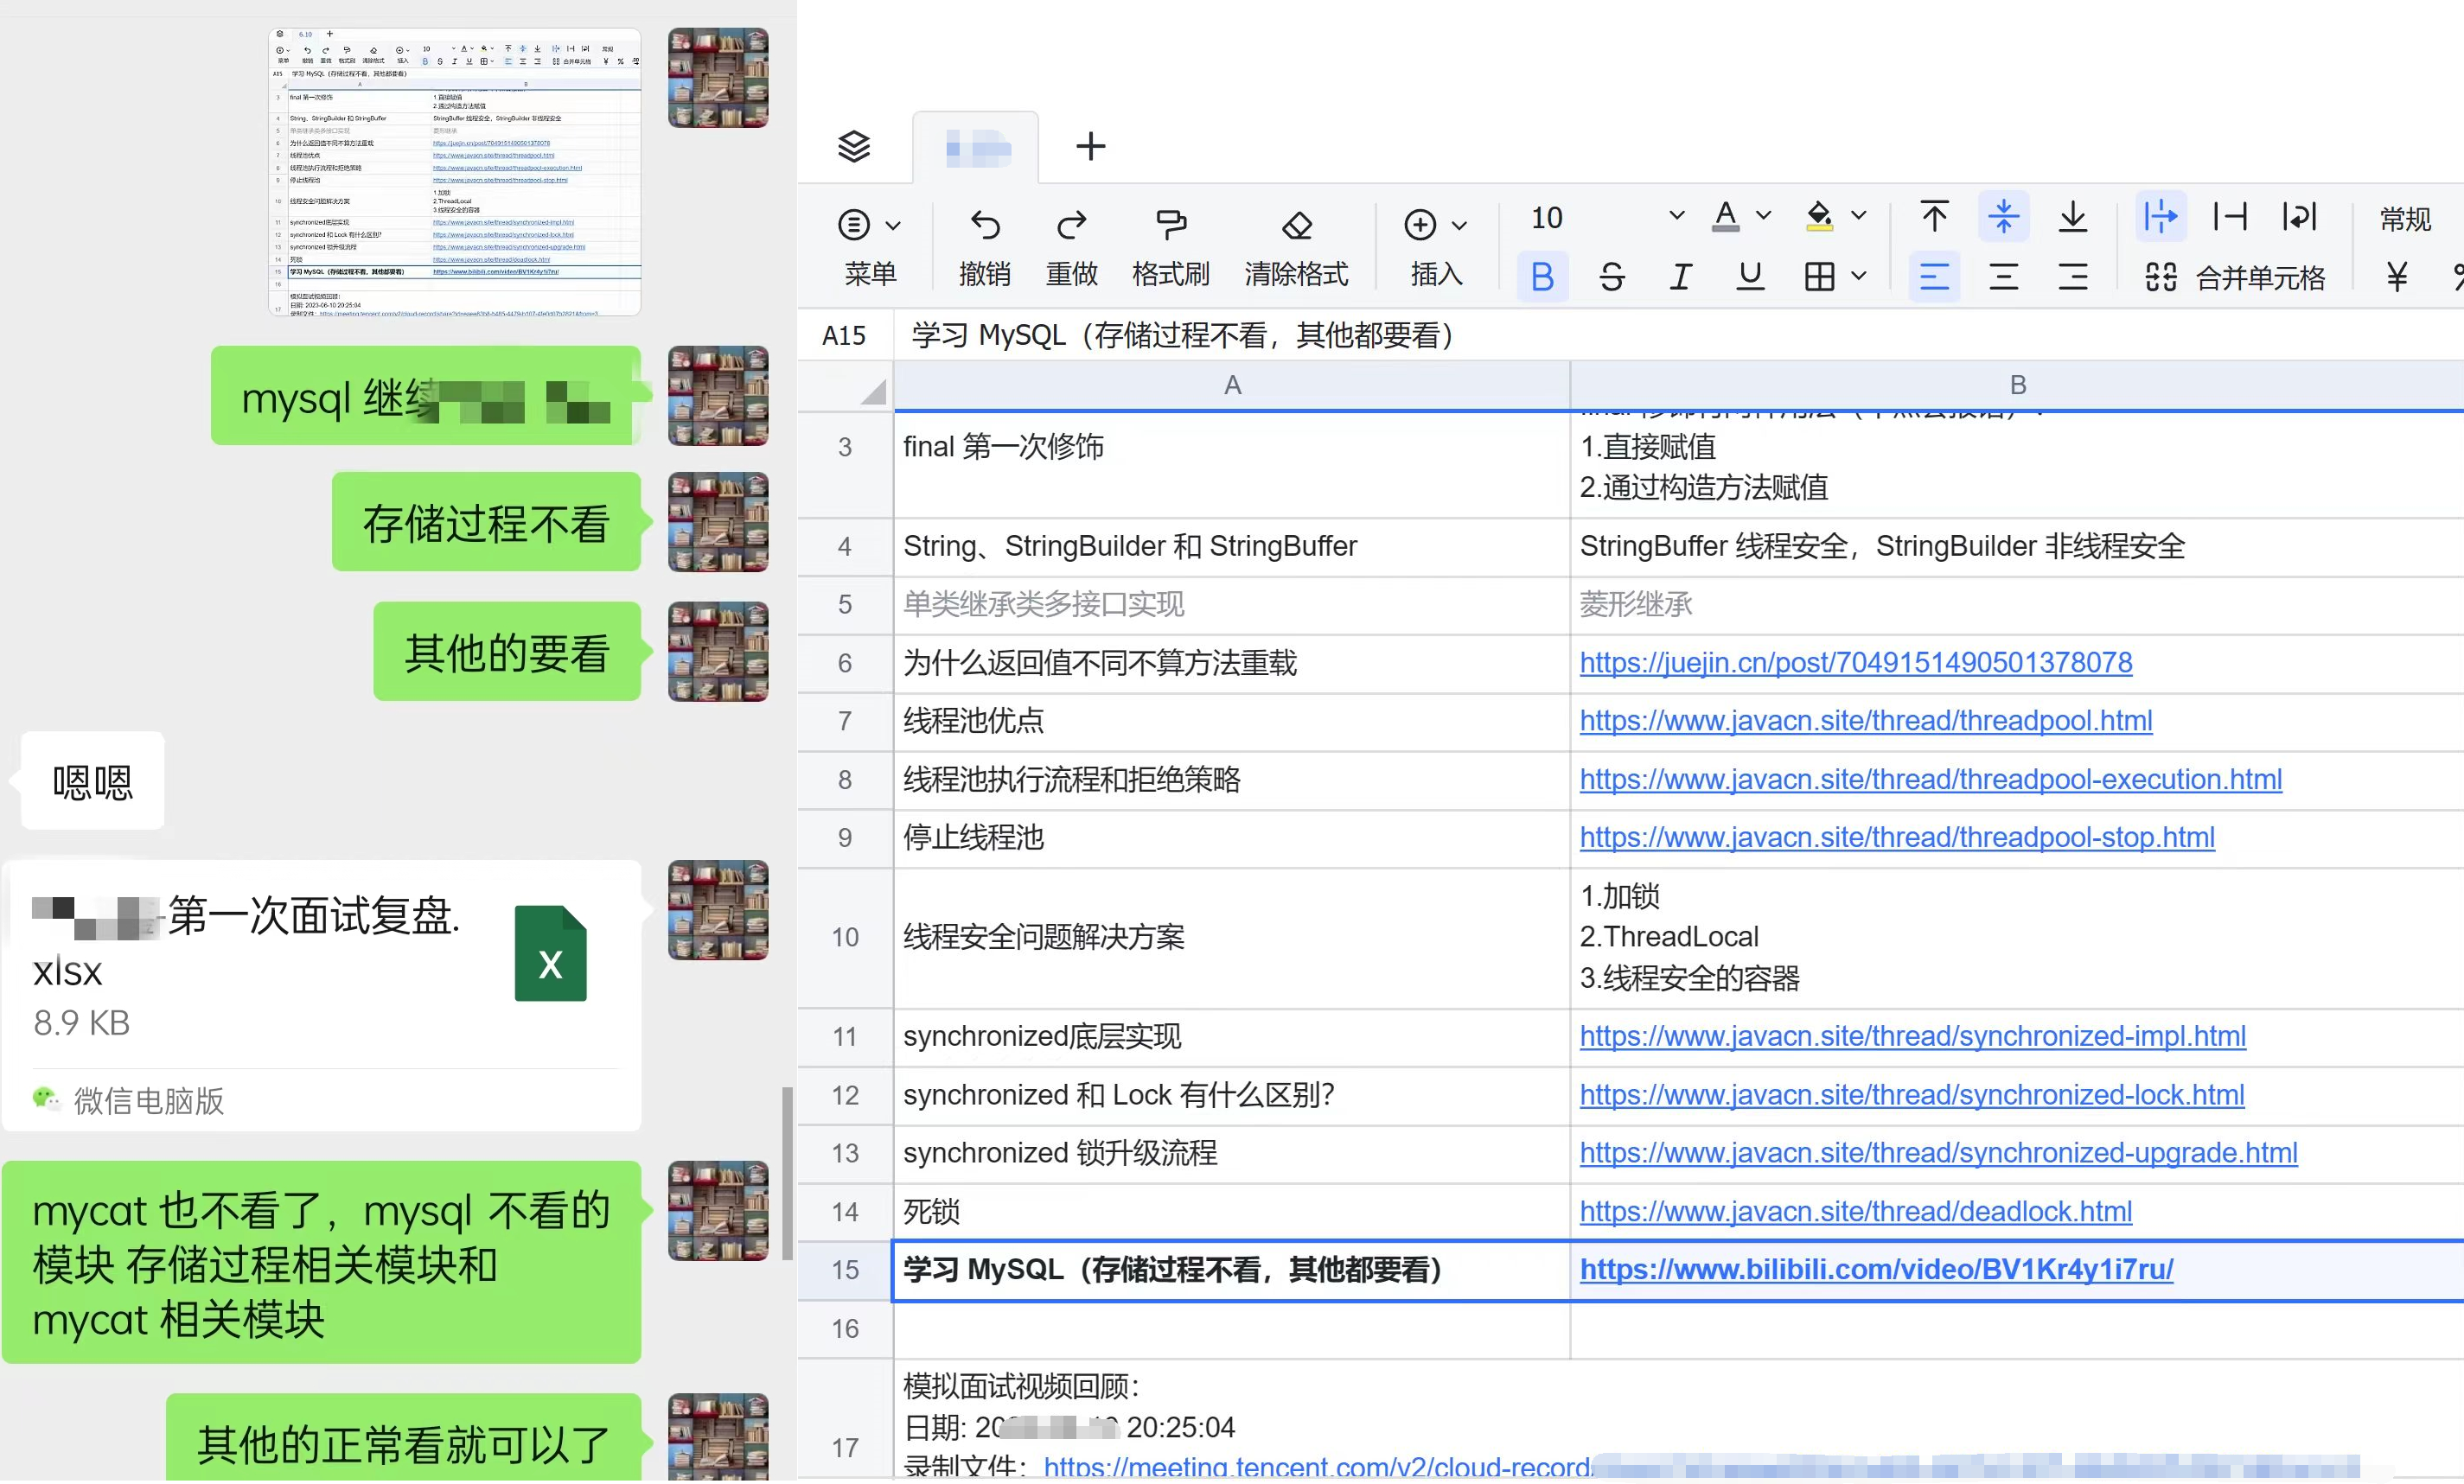Select cell 死锁 in row 14

pyautogui.click(x=1232, y=1212)
